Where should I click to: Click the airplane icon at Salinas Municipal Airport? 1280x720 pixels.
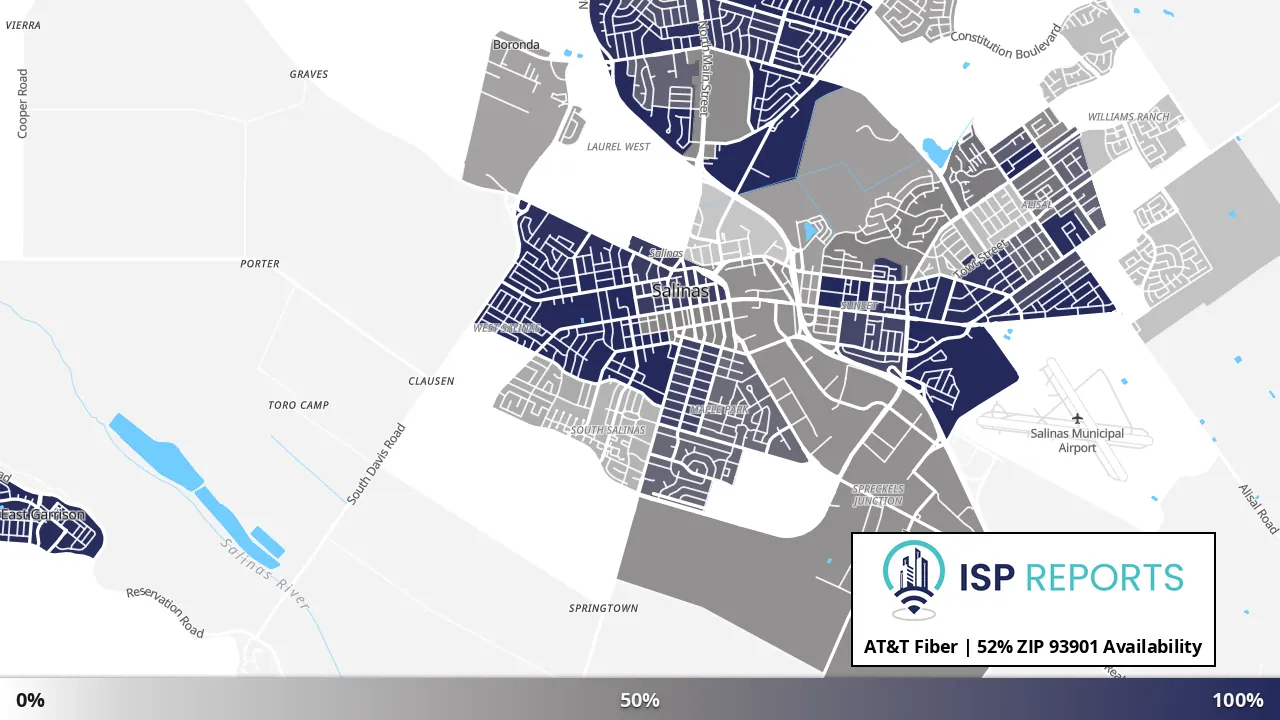tap(1077, 418)
